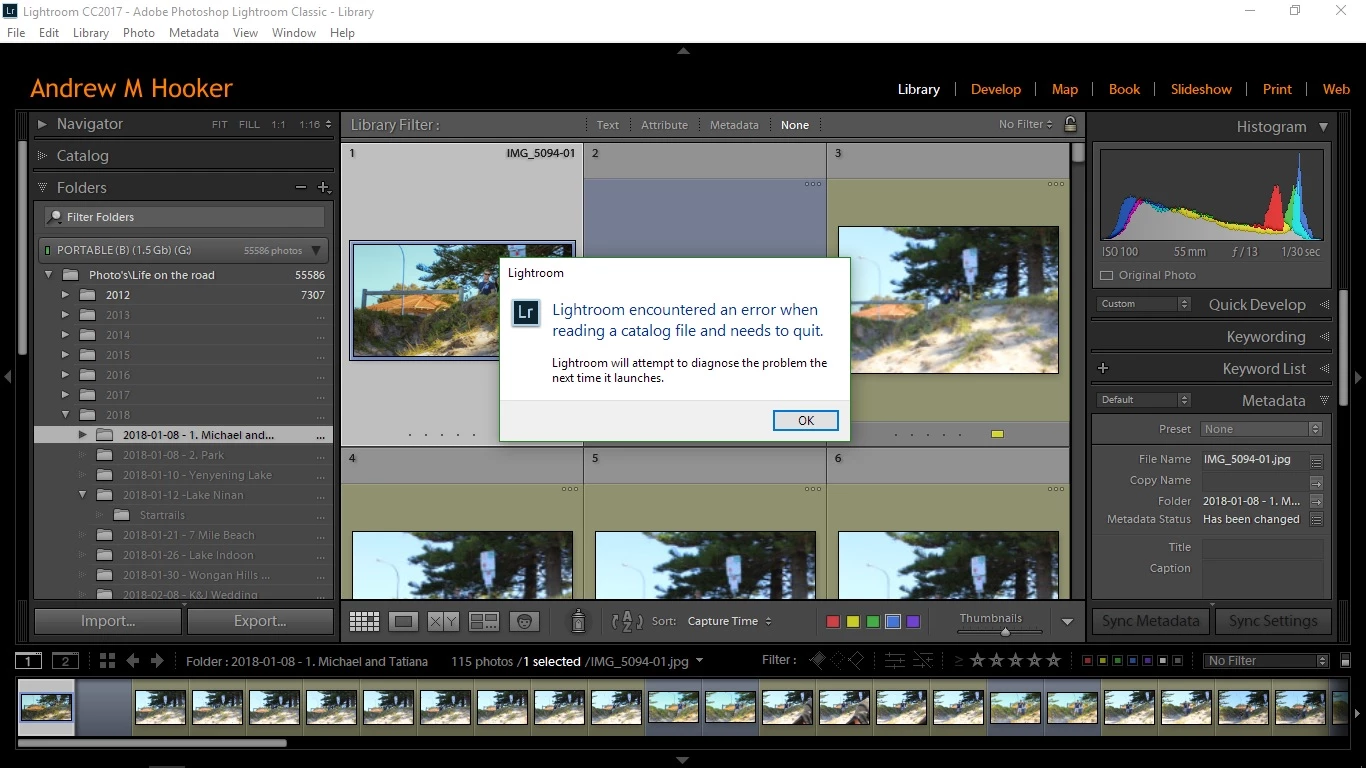The image size is (1366, 768).
Task: Switch to Loupe view icon
Action: pos(403,621)
